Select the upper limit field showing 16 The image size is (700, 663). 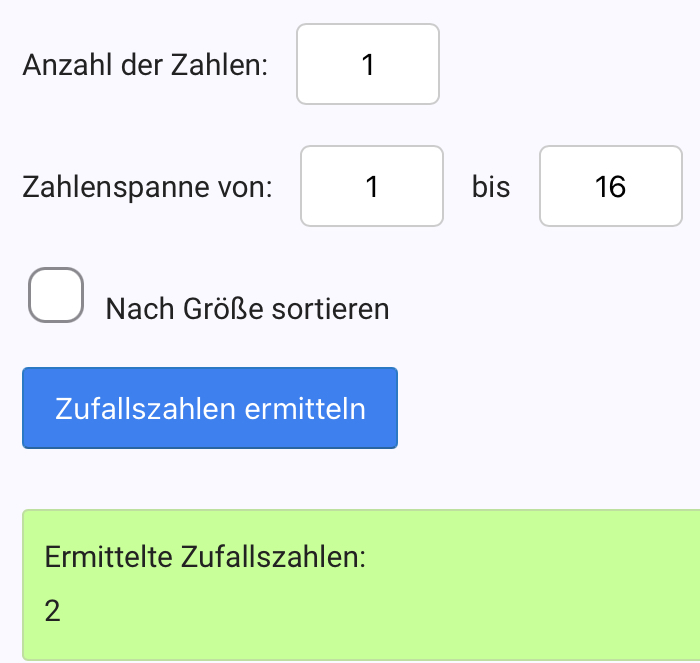[610, 186]
